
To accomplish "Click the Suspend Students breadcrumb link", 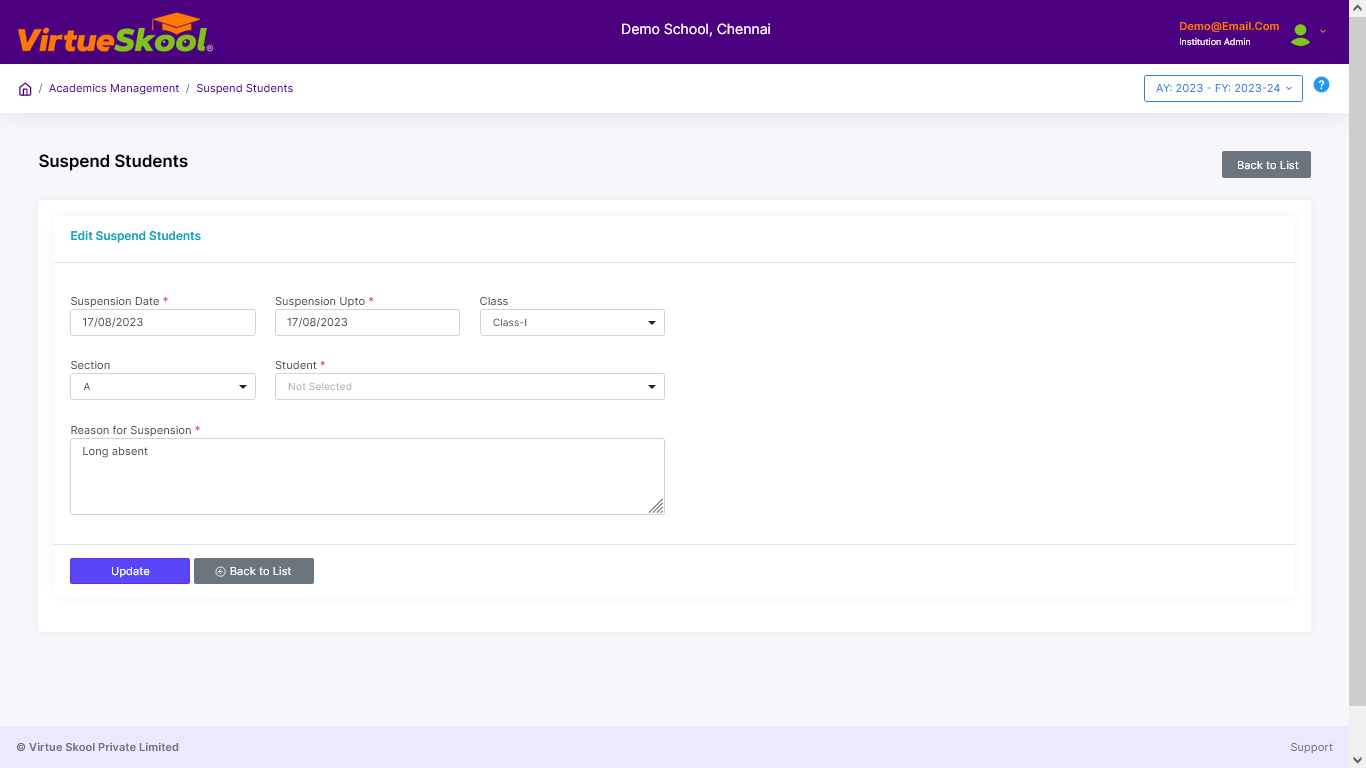I will (x=244, y=88).
